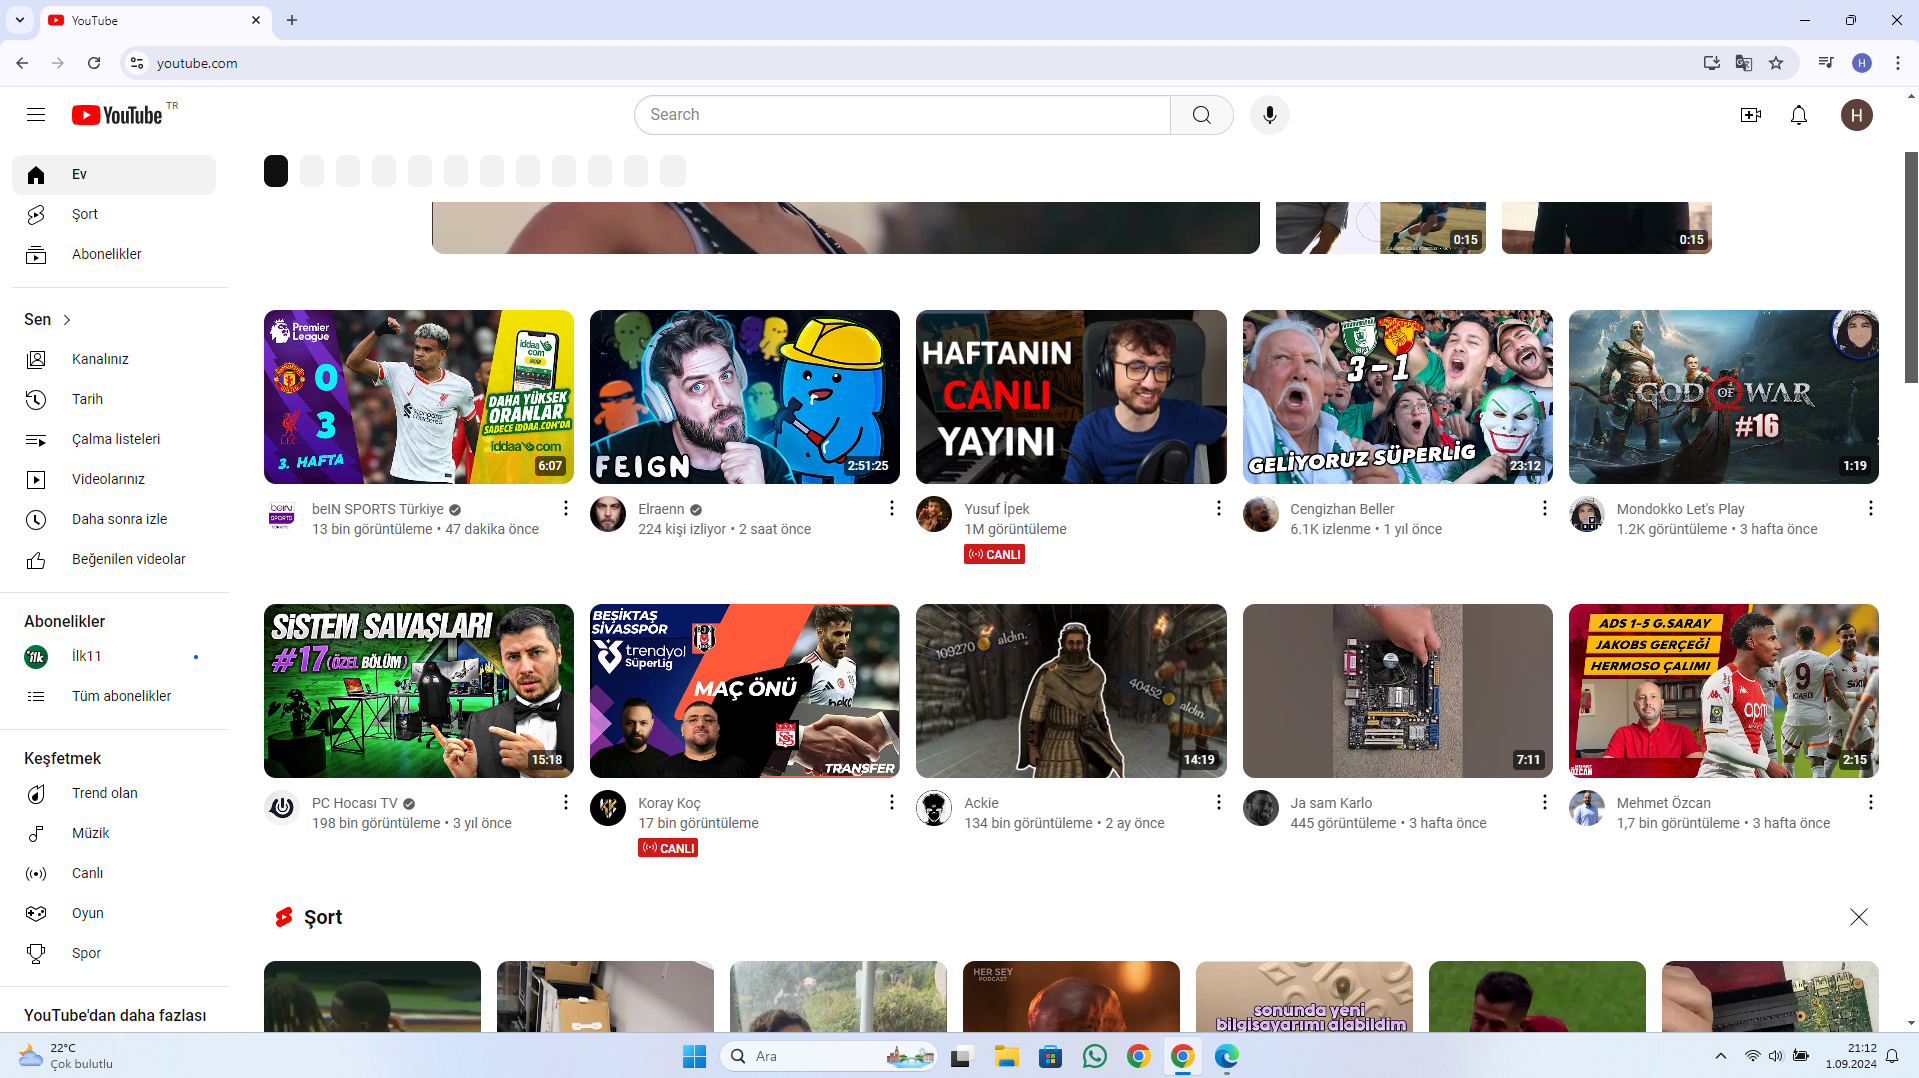Click the search magnifier button

click(1201, 115)
